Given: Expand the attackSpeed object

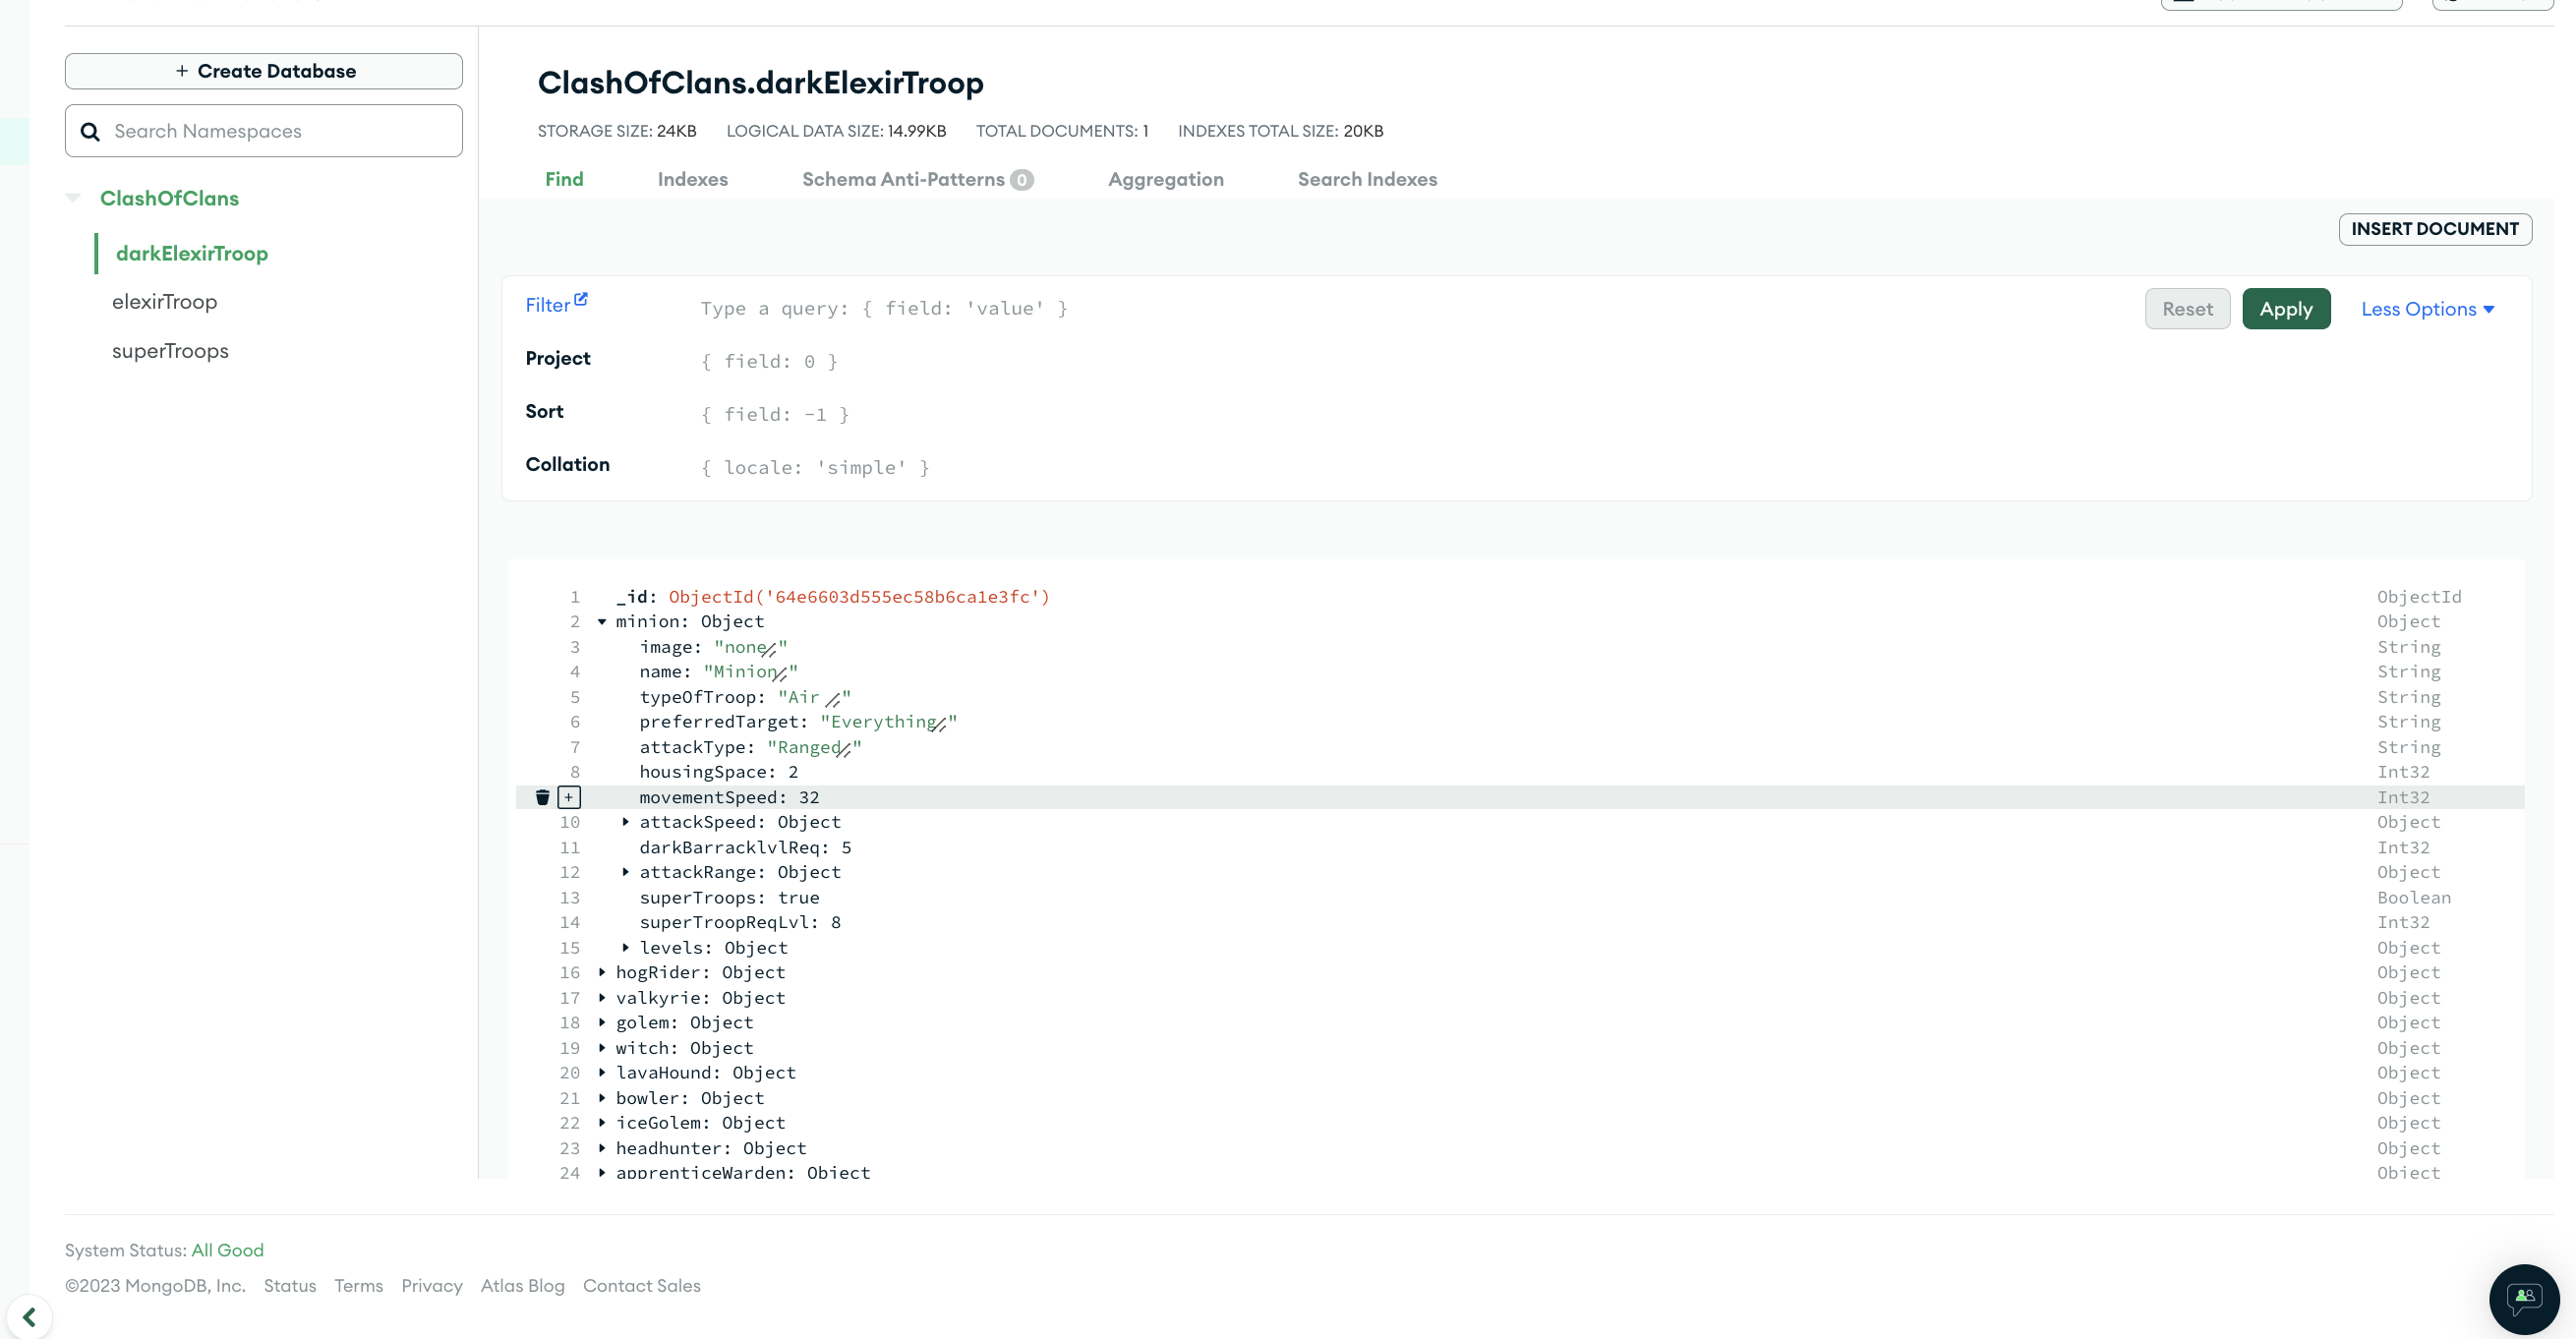Looking at the screenshot, I should pos(626,822).
